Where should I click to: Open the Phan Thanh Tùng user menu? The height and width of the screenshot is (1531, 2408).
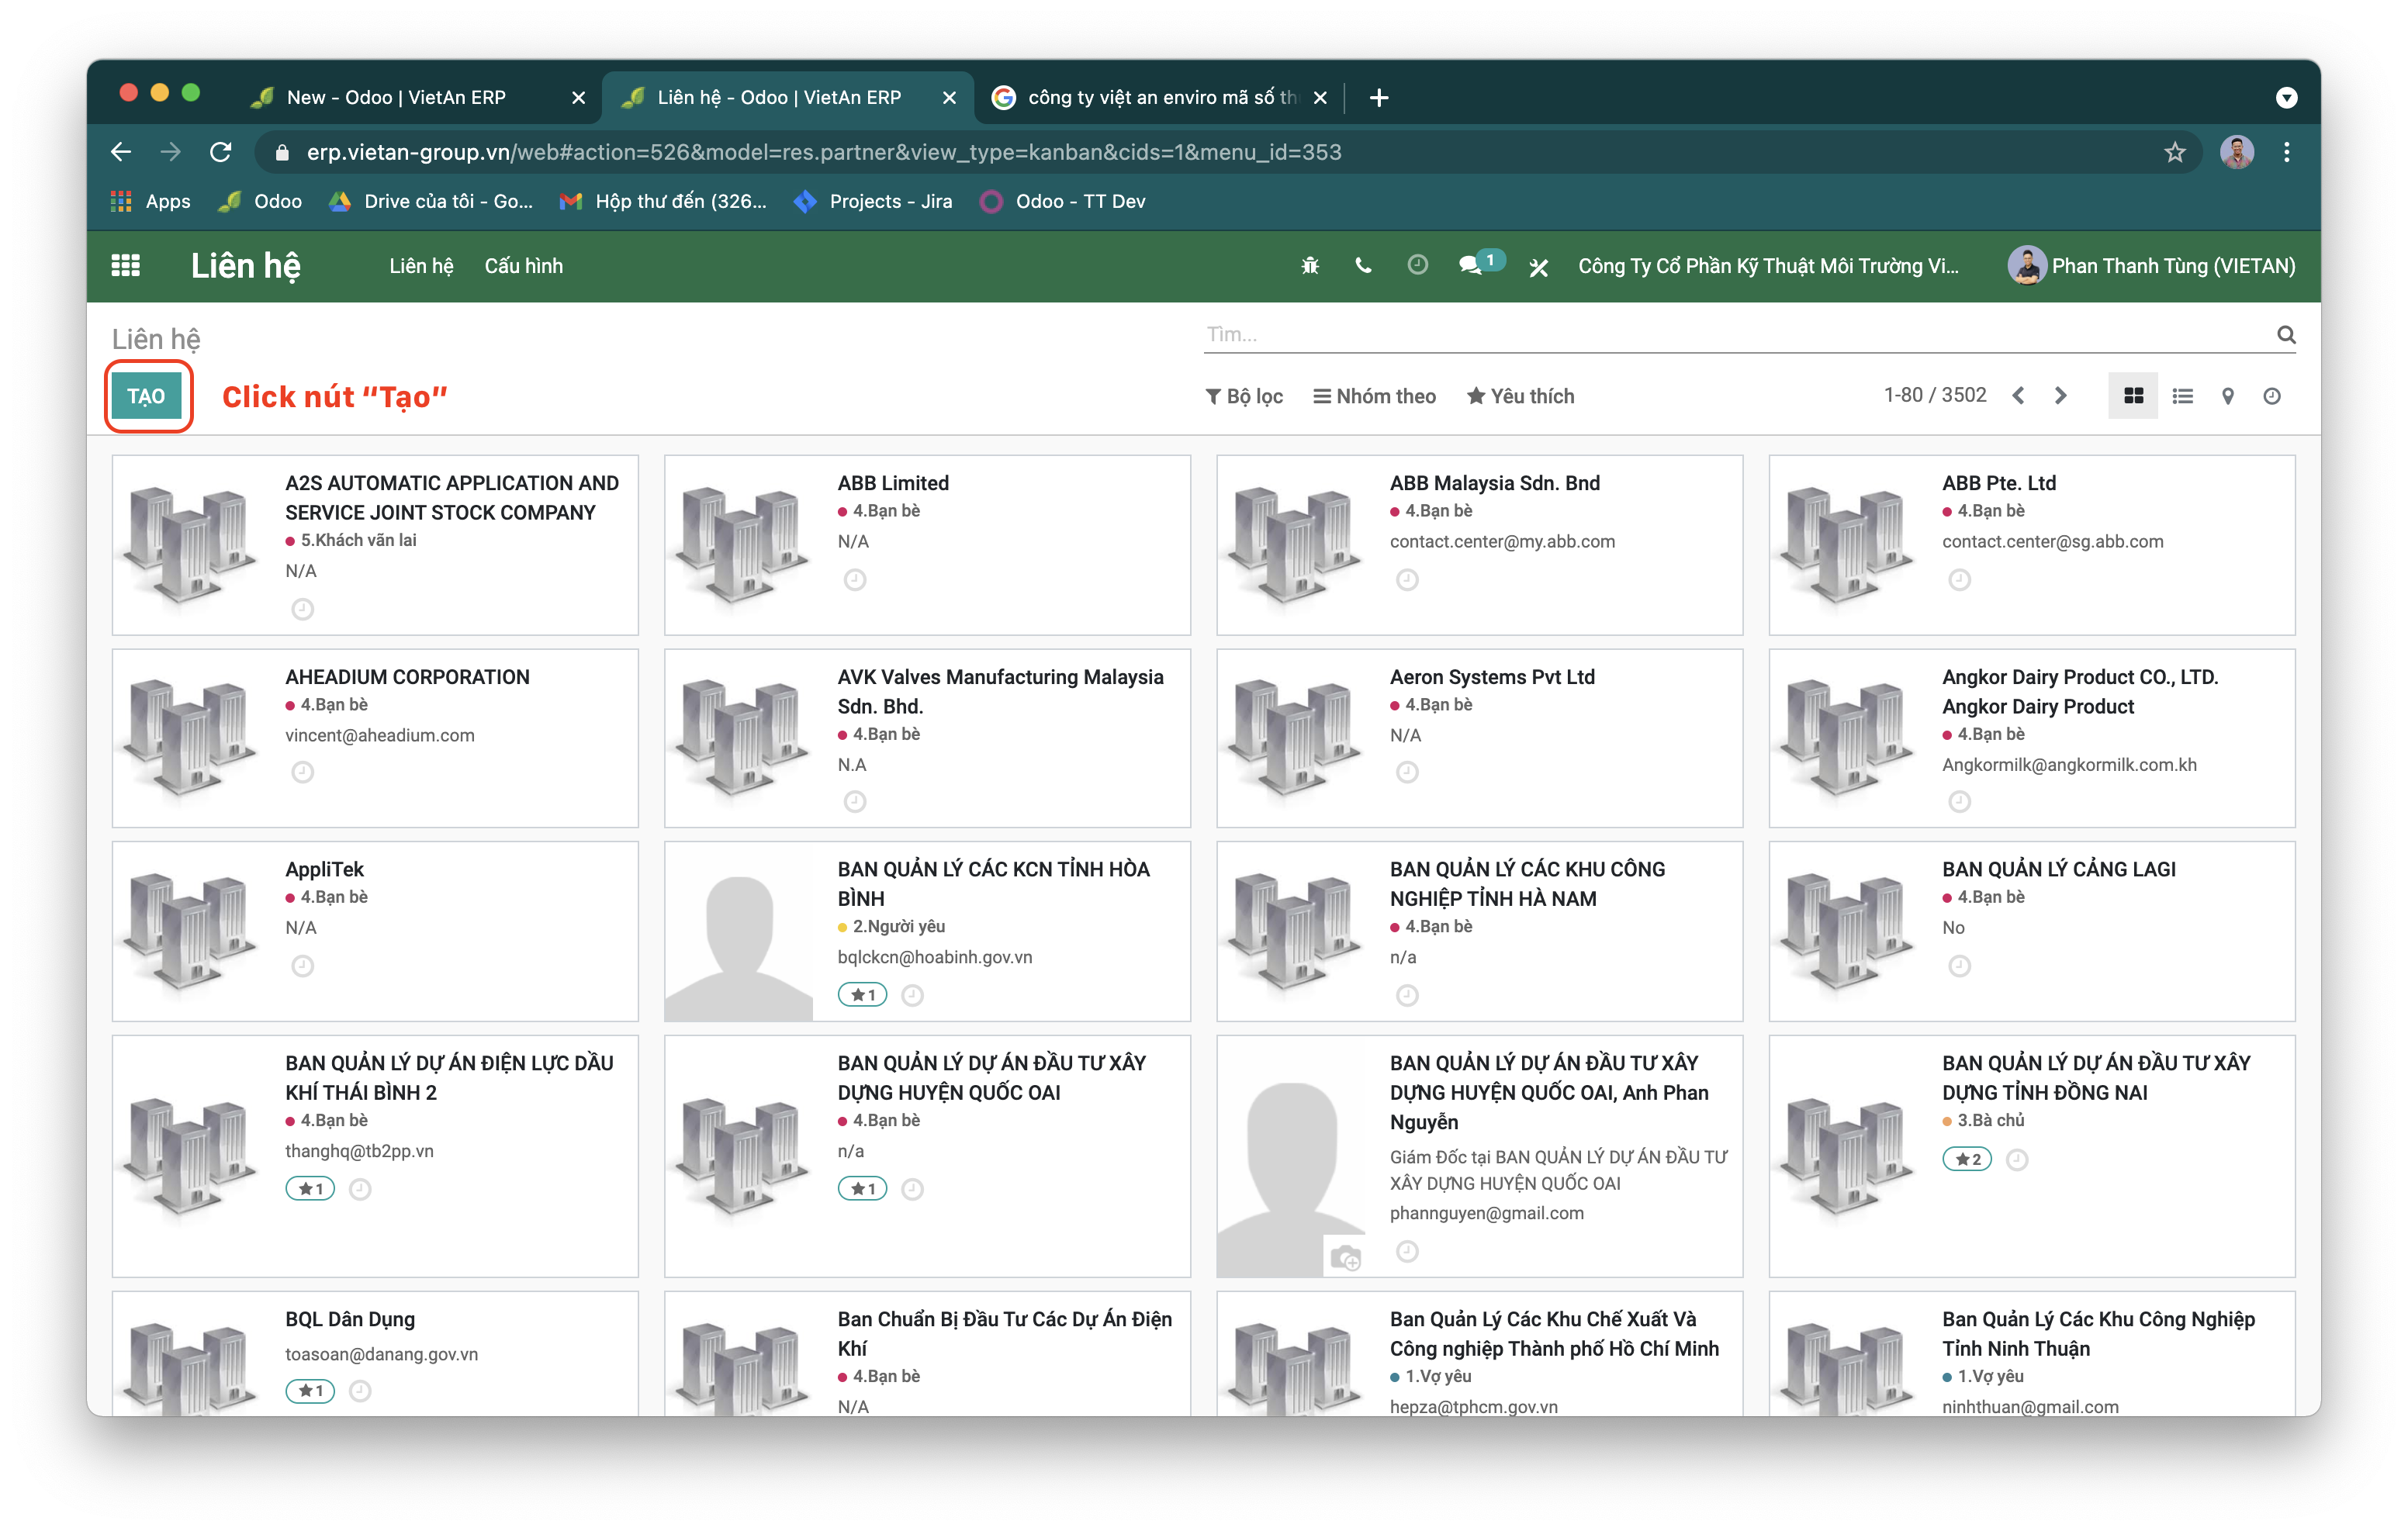point(2152,266)
